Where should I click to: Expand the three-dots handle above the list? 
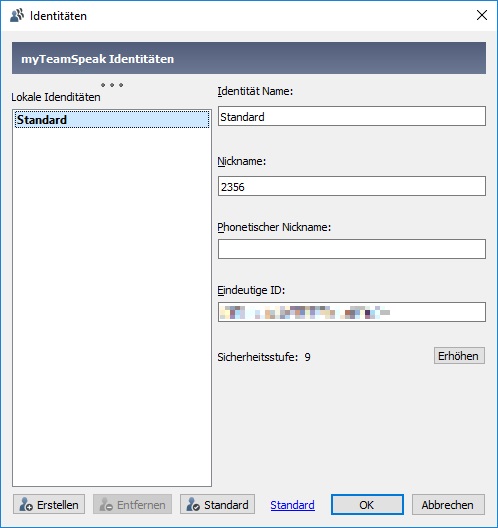112,85
